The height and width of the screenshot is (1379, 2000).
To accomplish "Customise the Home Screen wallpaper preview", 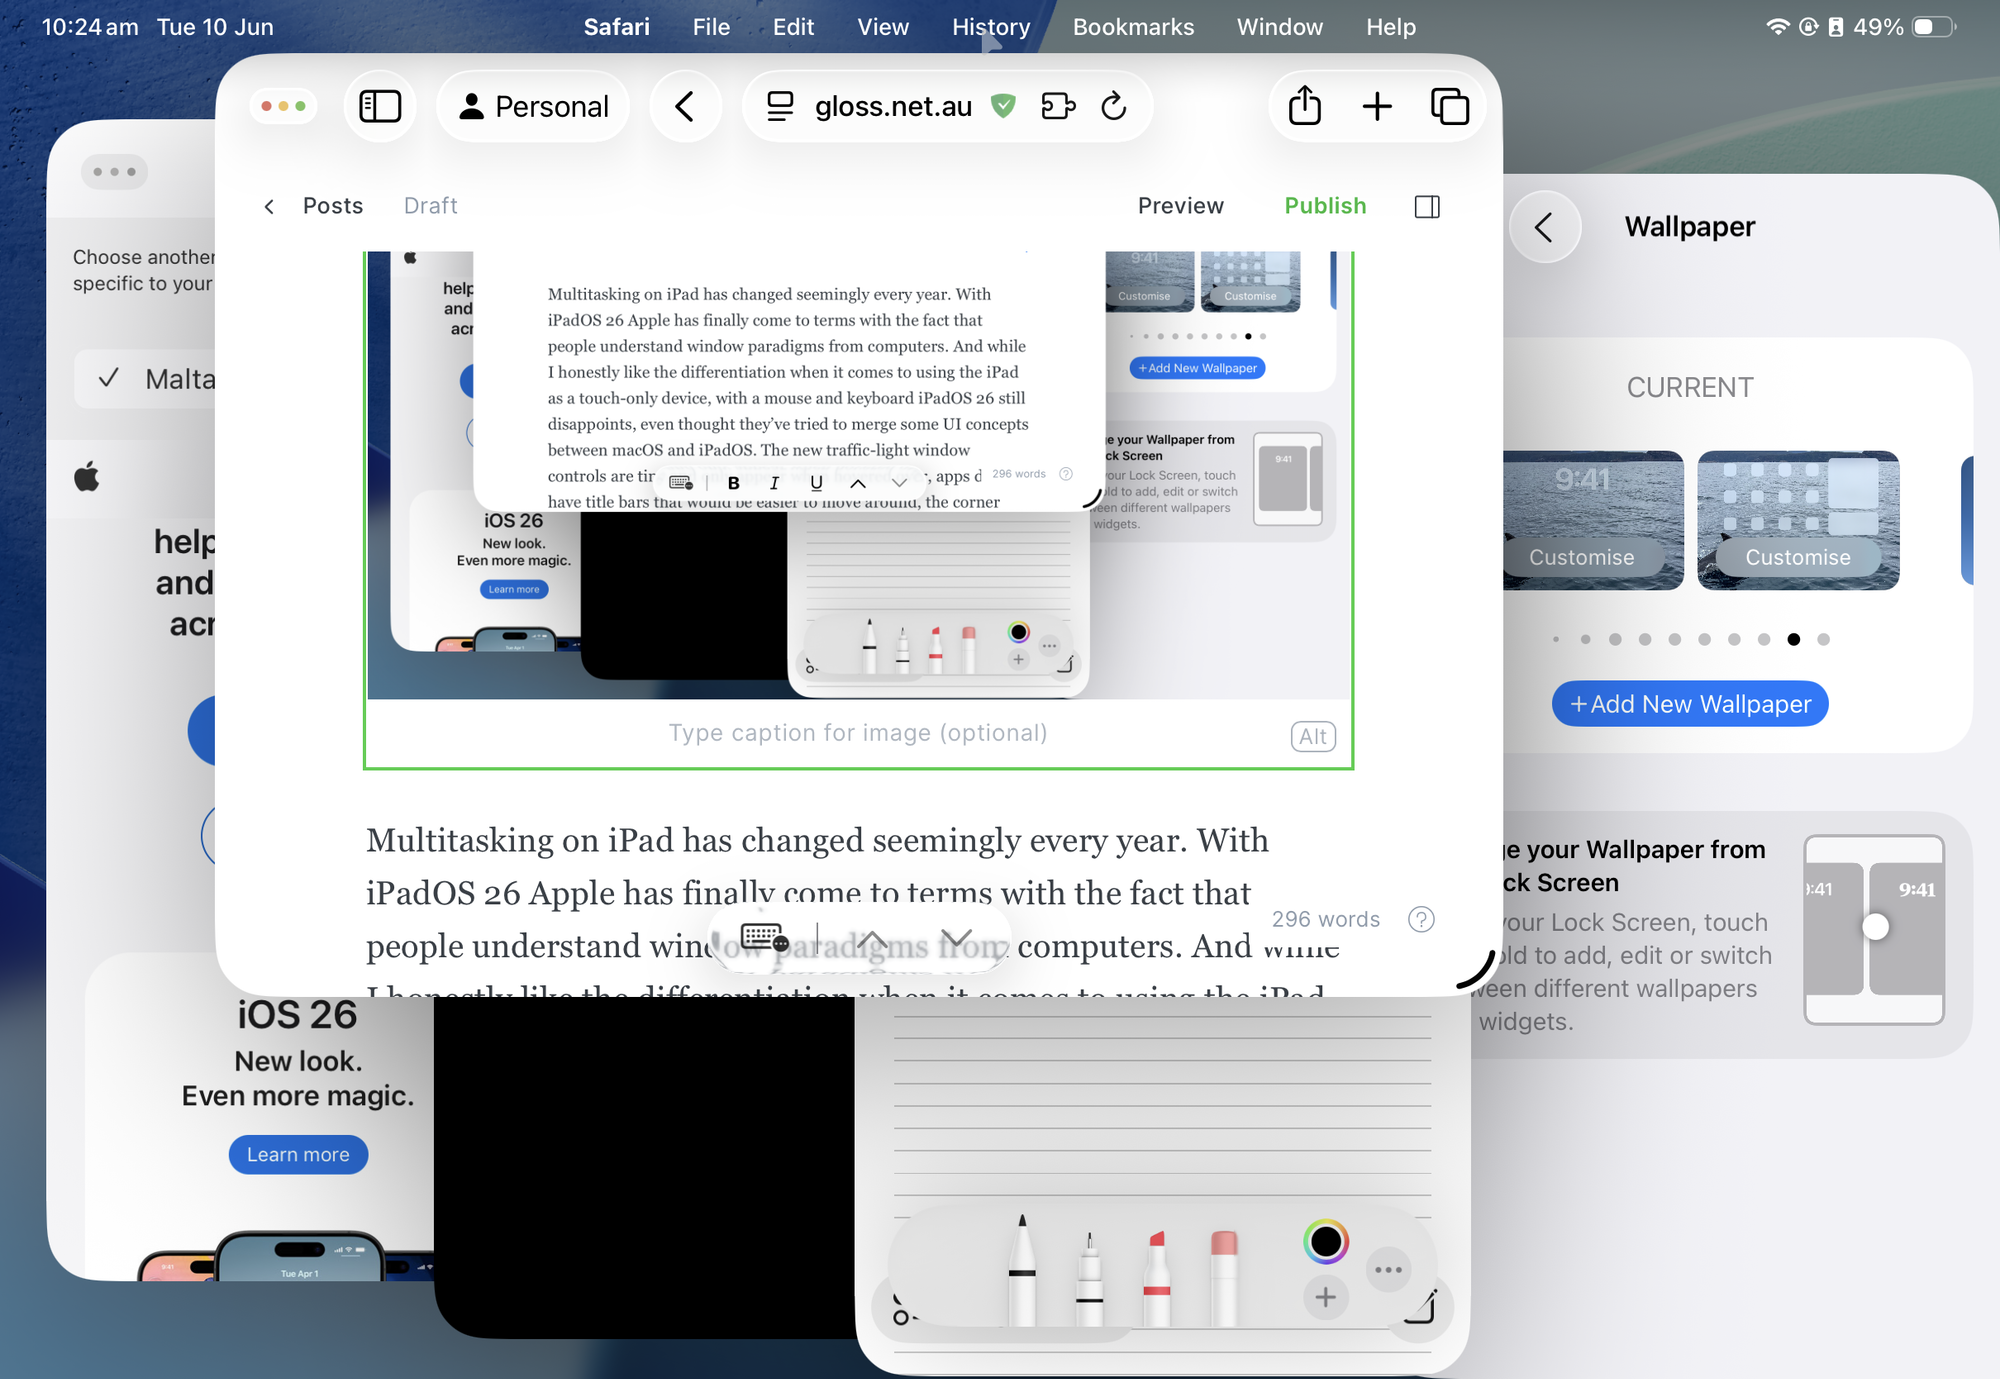I will [1797, 557].
